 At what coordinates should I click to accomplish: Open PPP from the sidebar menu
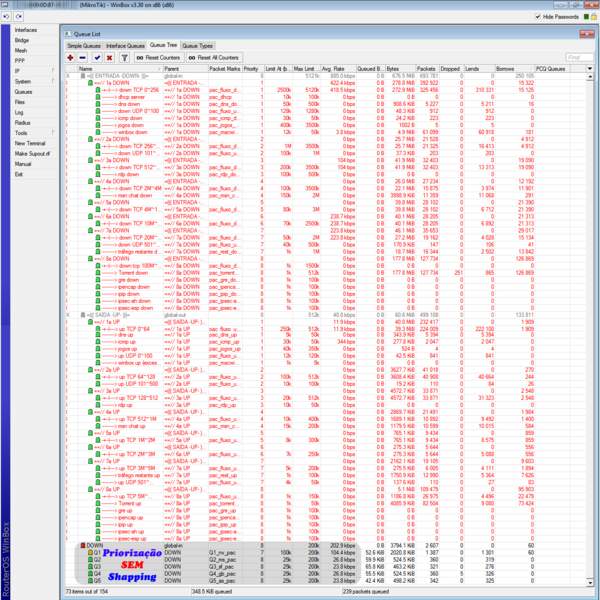(20, 61)
